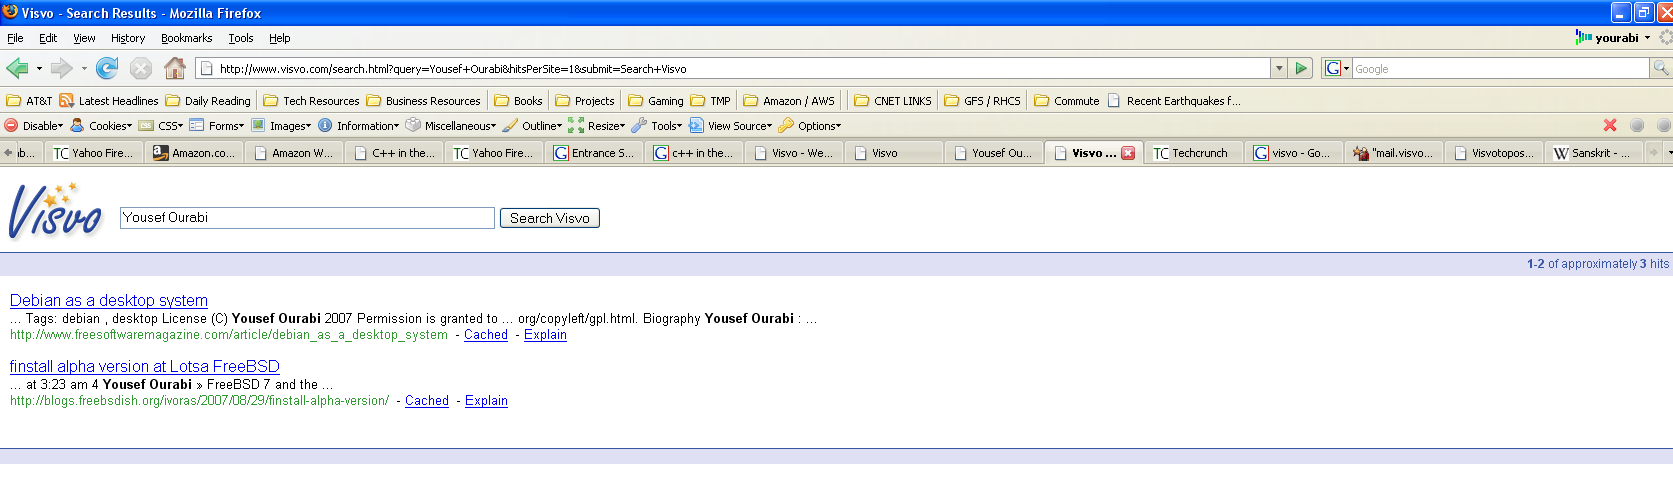Image resolution: width=1673 pixels, height=480 pixels.
Task: Click the Search Visvo button
Action: tap(550, 218)
